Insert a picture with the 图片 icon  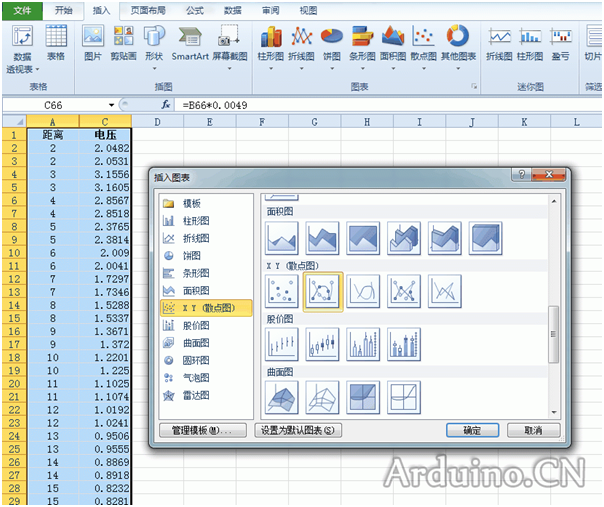tap(93, 45)
